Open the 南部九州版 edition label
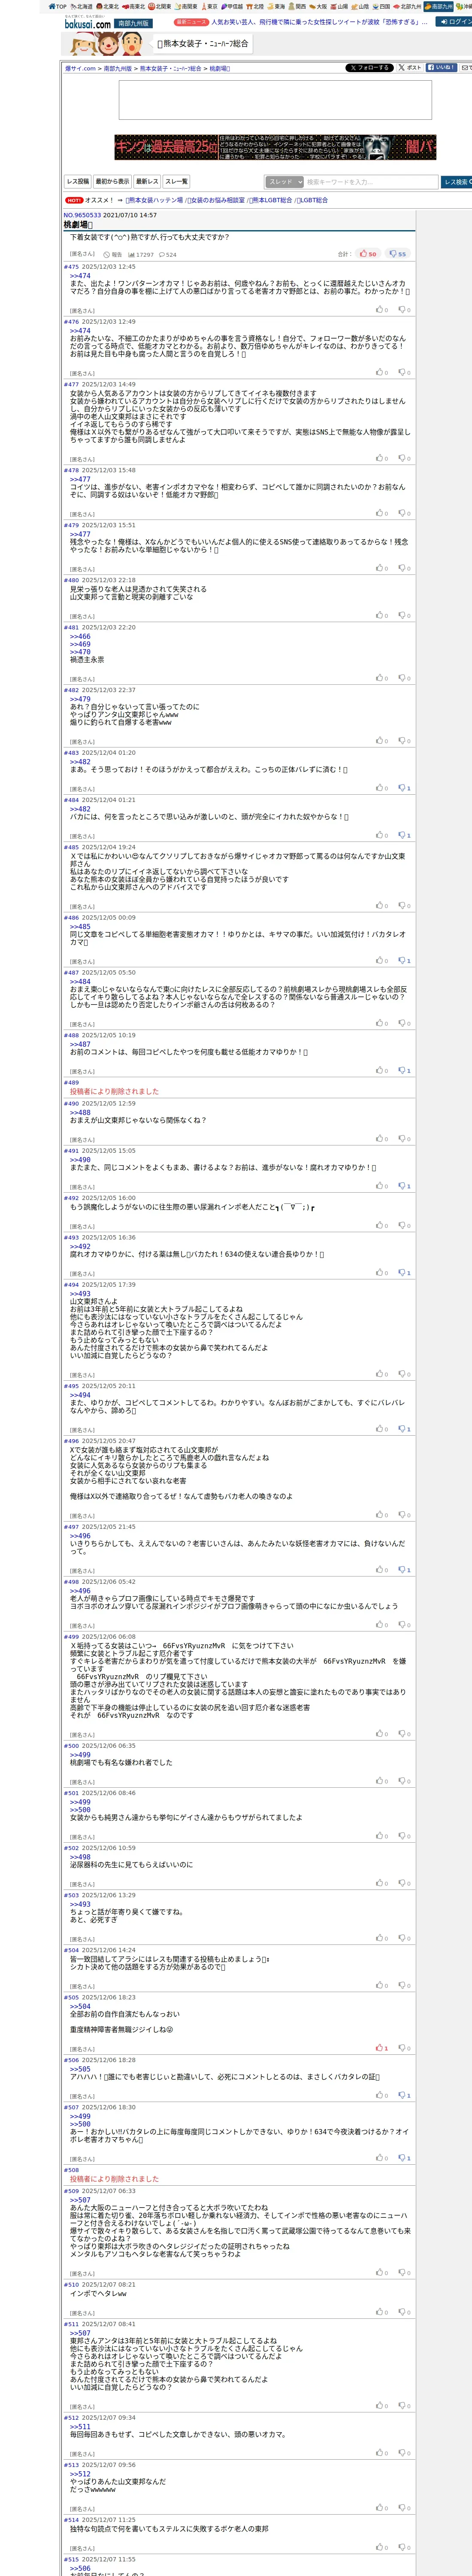The image size is (472, 2576). pyautogui.click(x=133, y=23)
